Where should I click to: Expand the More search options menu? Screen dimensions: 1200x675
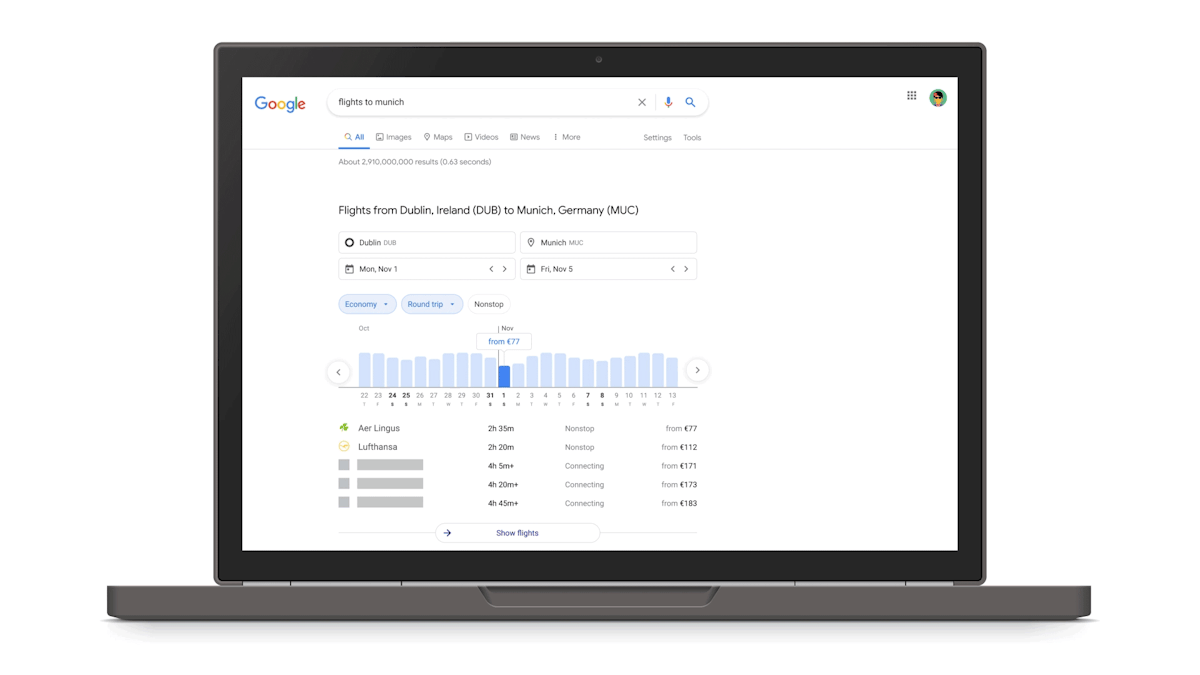tap(567, 137)
